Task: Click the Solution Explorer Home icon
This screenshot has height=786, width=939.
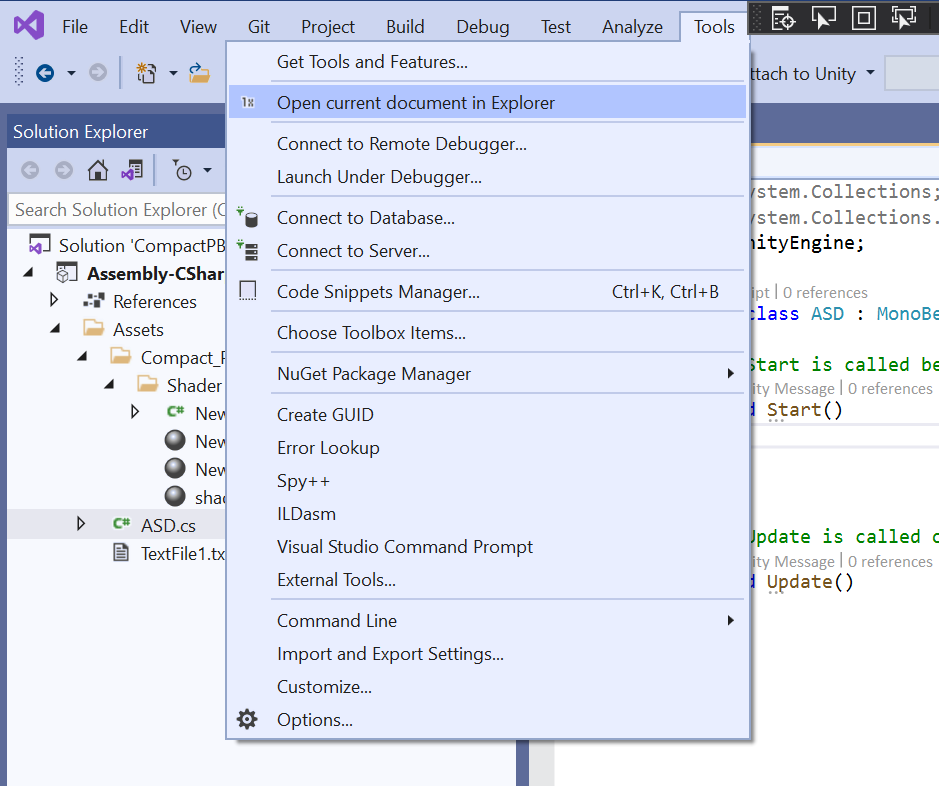Action: tap(98, 170)
